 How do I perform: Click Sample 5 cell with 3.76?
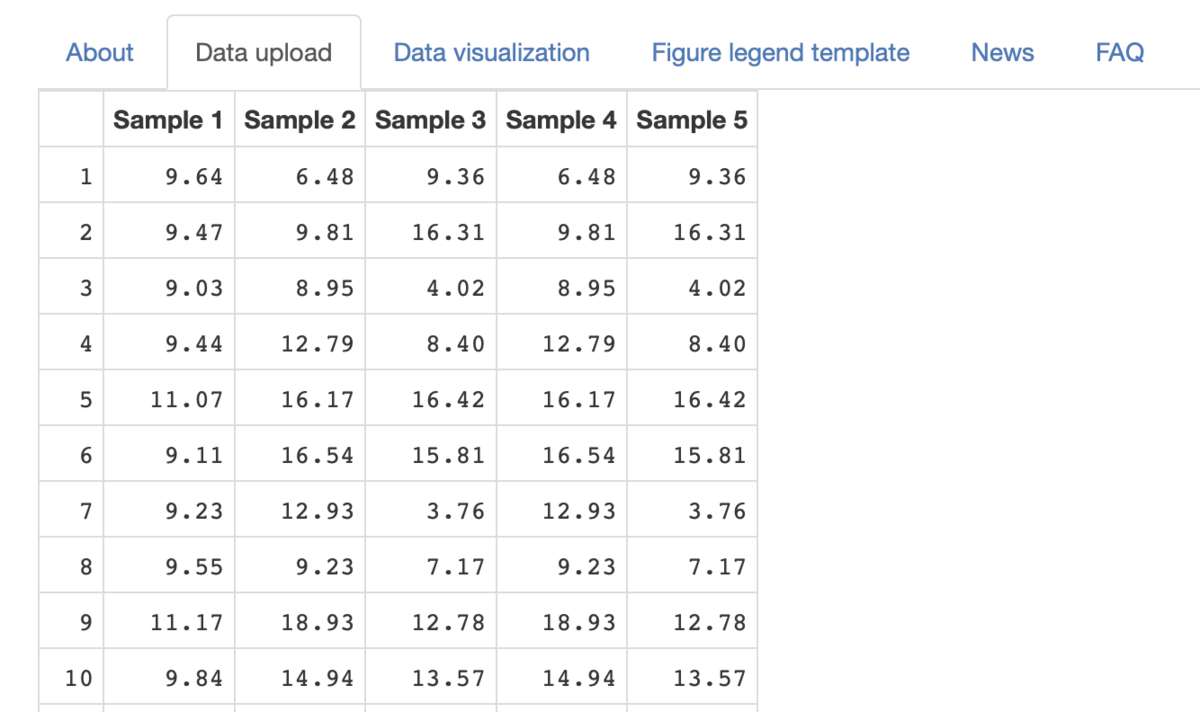coord(692,511)
